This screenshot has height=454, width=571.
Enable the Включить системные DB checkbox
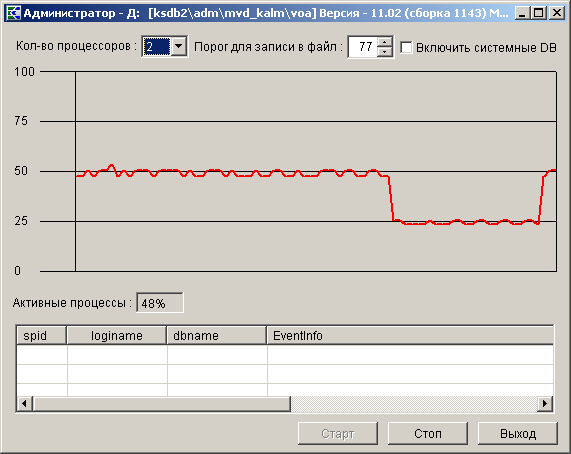(406, 47)
